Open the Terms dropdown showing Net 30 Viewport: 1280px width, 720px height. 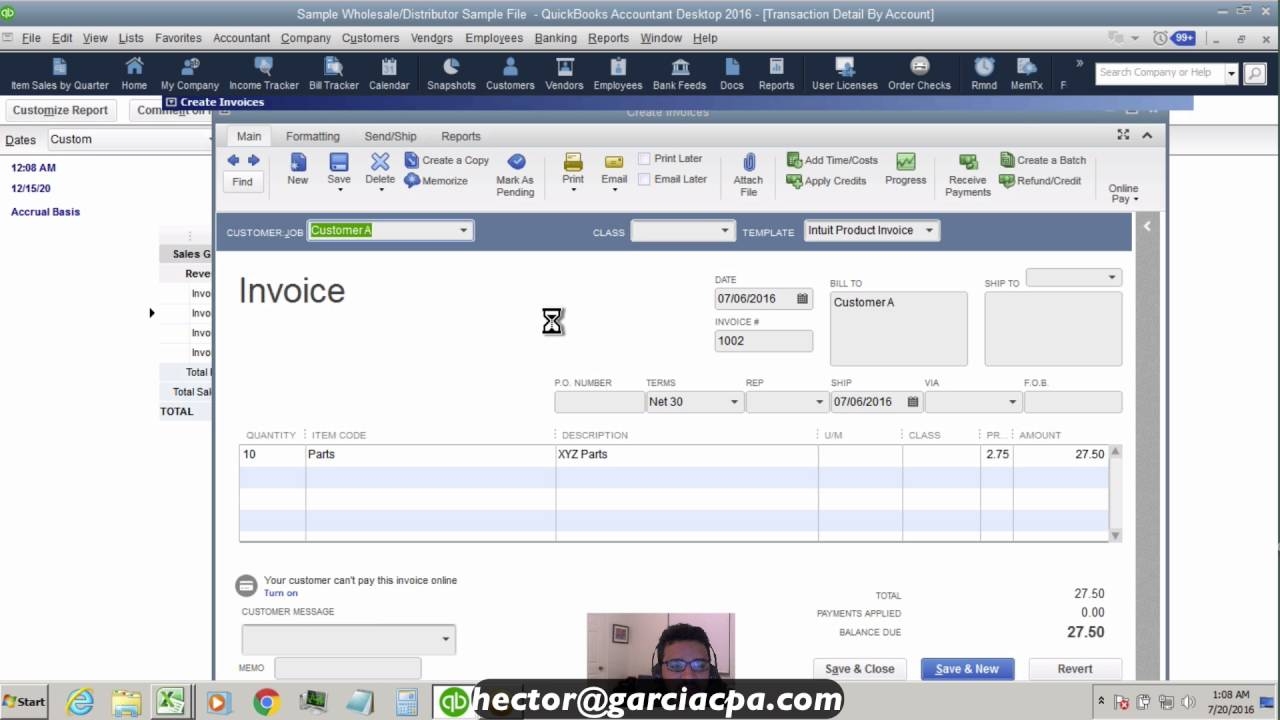(x=734, y=401)
